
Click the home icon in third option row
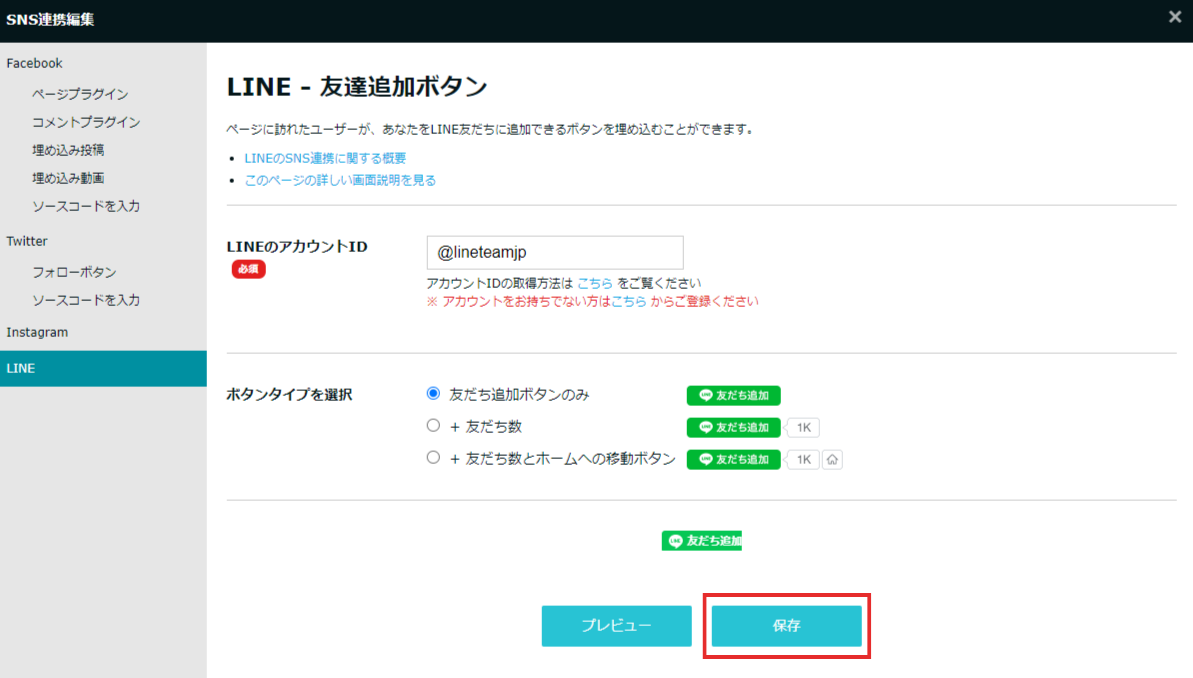(x=832, y=460)
